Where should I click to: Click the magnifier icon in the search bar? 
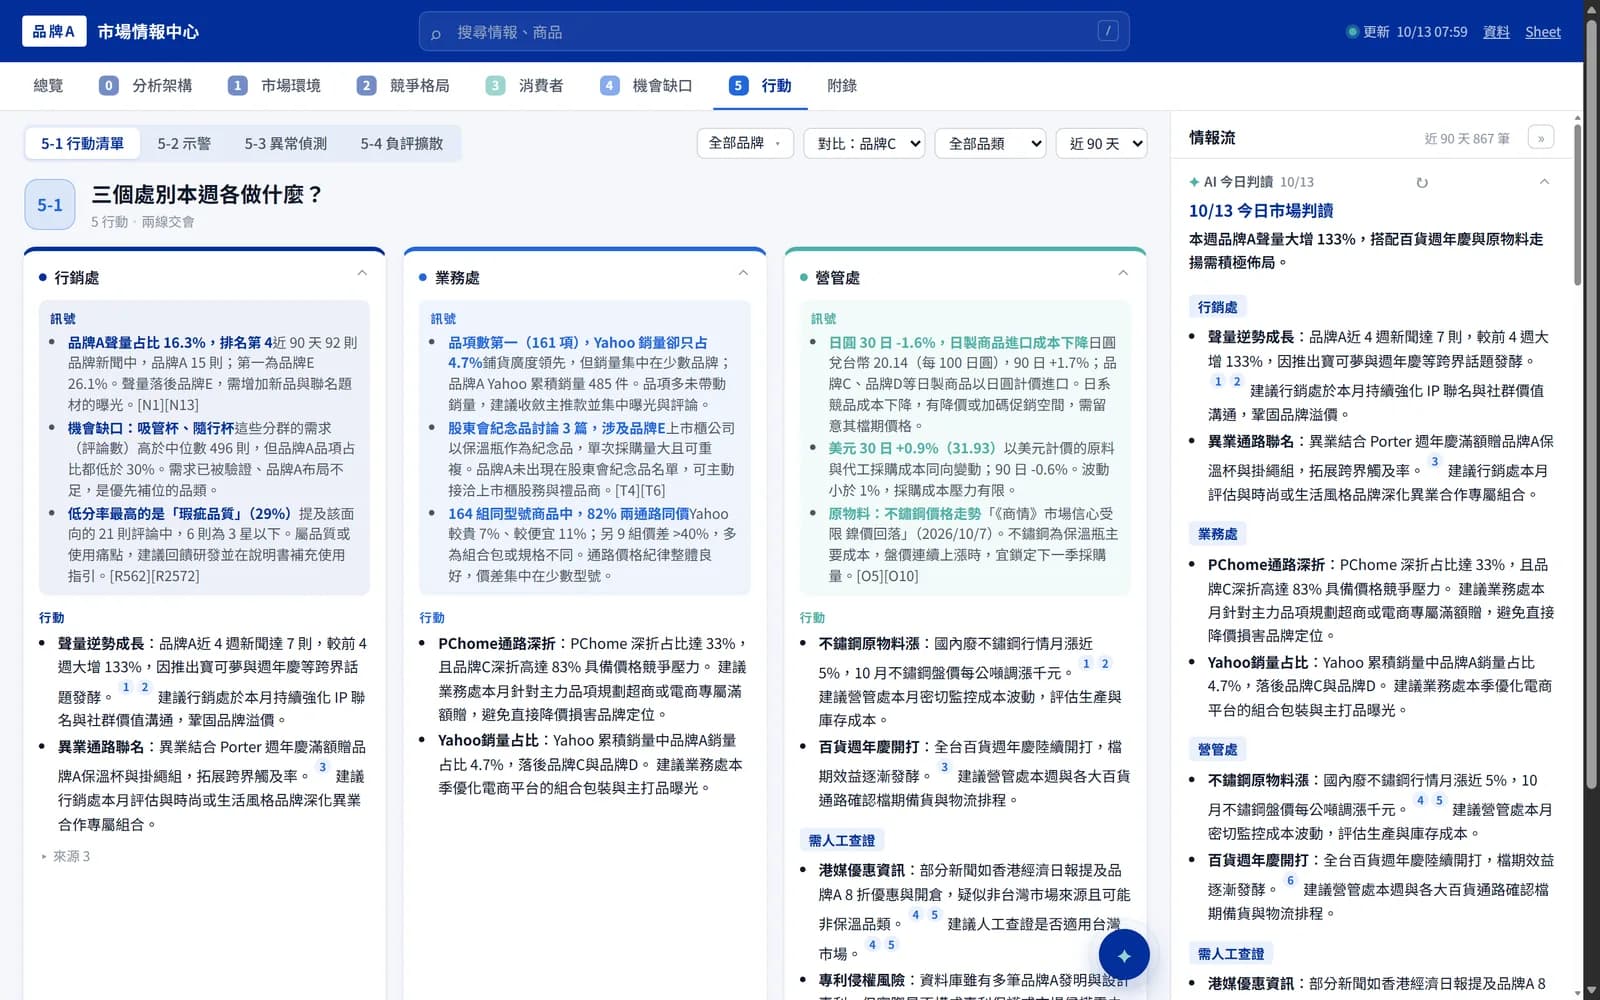(x=436, y=33)
